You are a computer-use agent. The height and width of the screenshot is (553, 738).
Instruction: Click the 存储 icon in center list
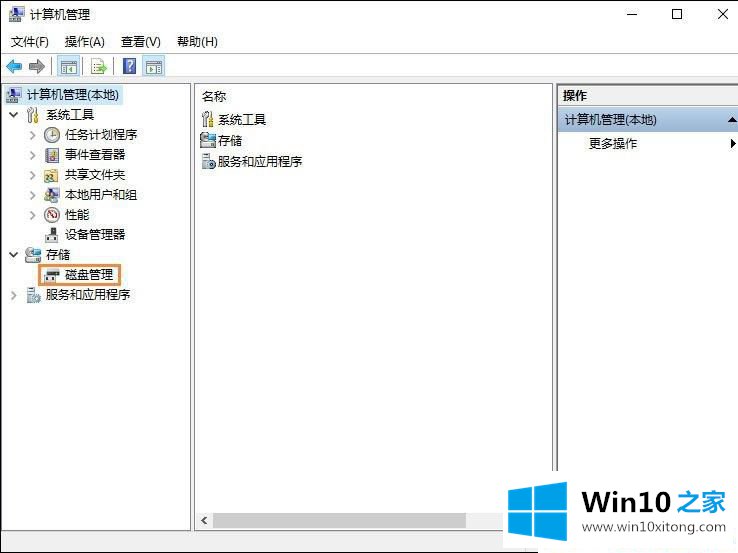pos(208,140)
